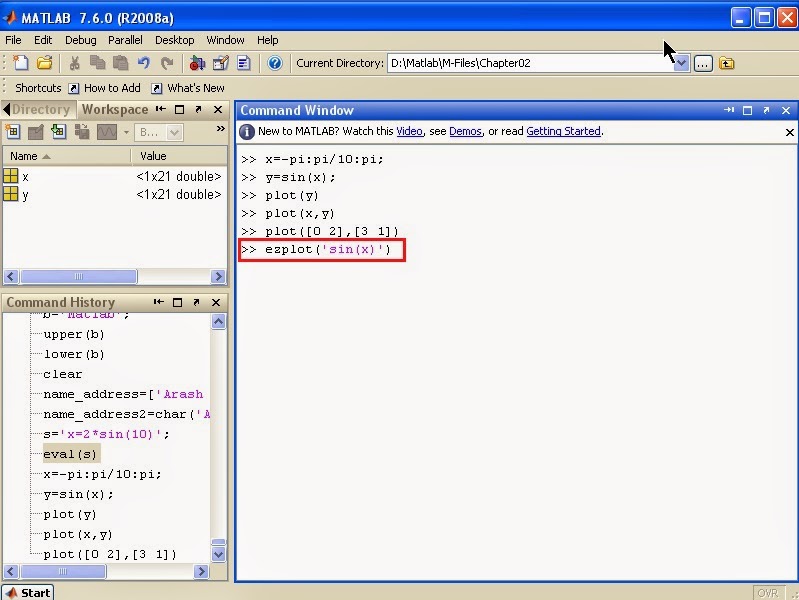Click the New variable workspace icon

click(x=13, y=132)
